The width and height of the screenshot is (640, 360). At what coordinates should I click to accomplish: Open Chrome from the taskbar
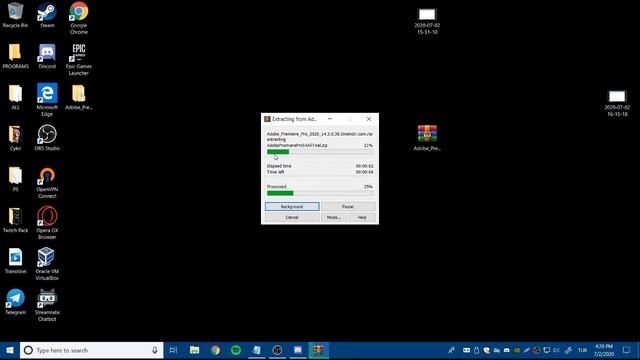(215, 350)
